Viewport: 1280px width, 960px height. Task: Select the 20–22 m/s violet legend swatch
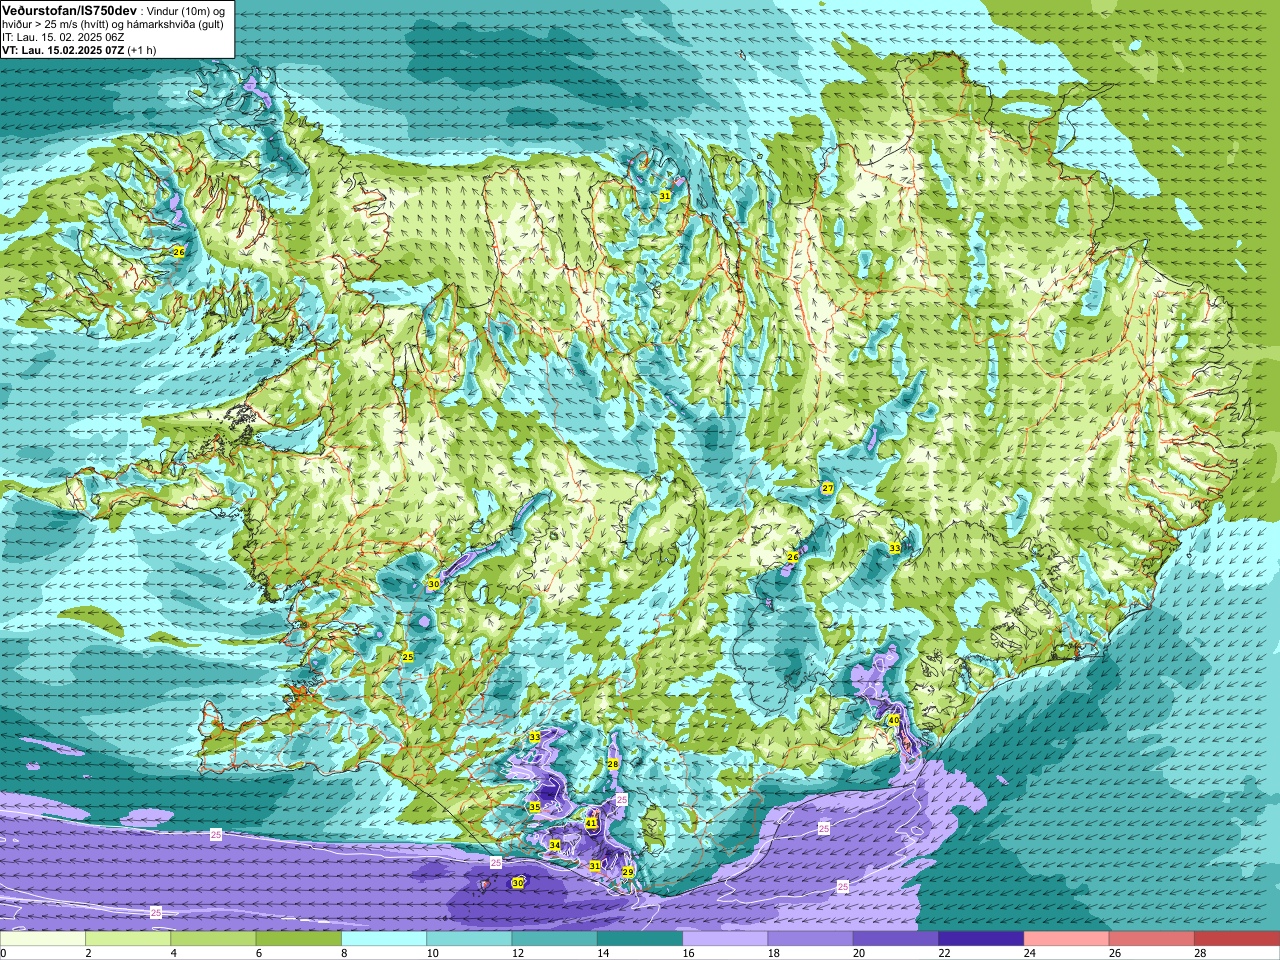895,939
